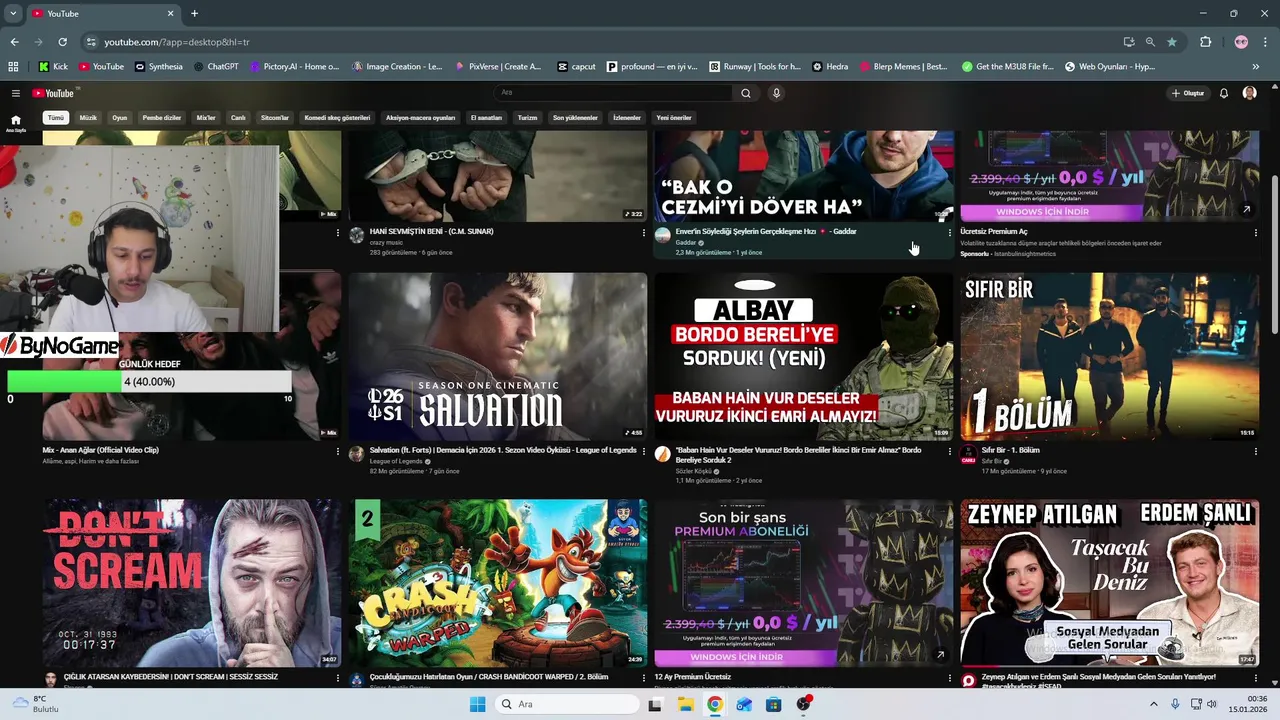Image resolution: width=1280 pixels, height=720 pixels.
Task: Select the Yeni öneriler chip
Action: (674, 118)
